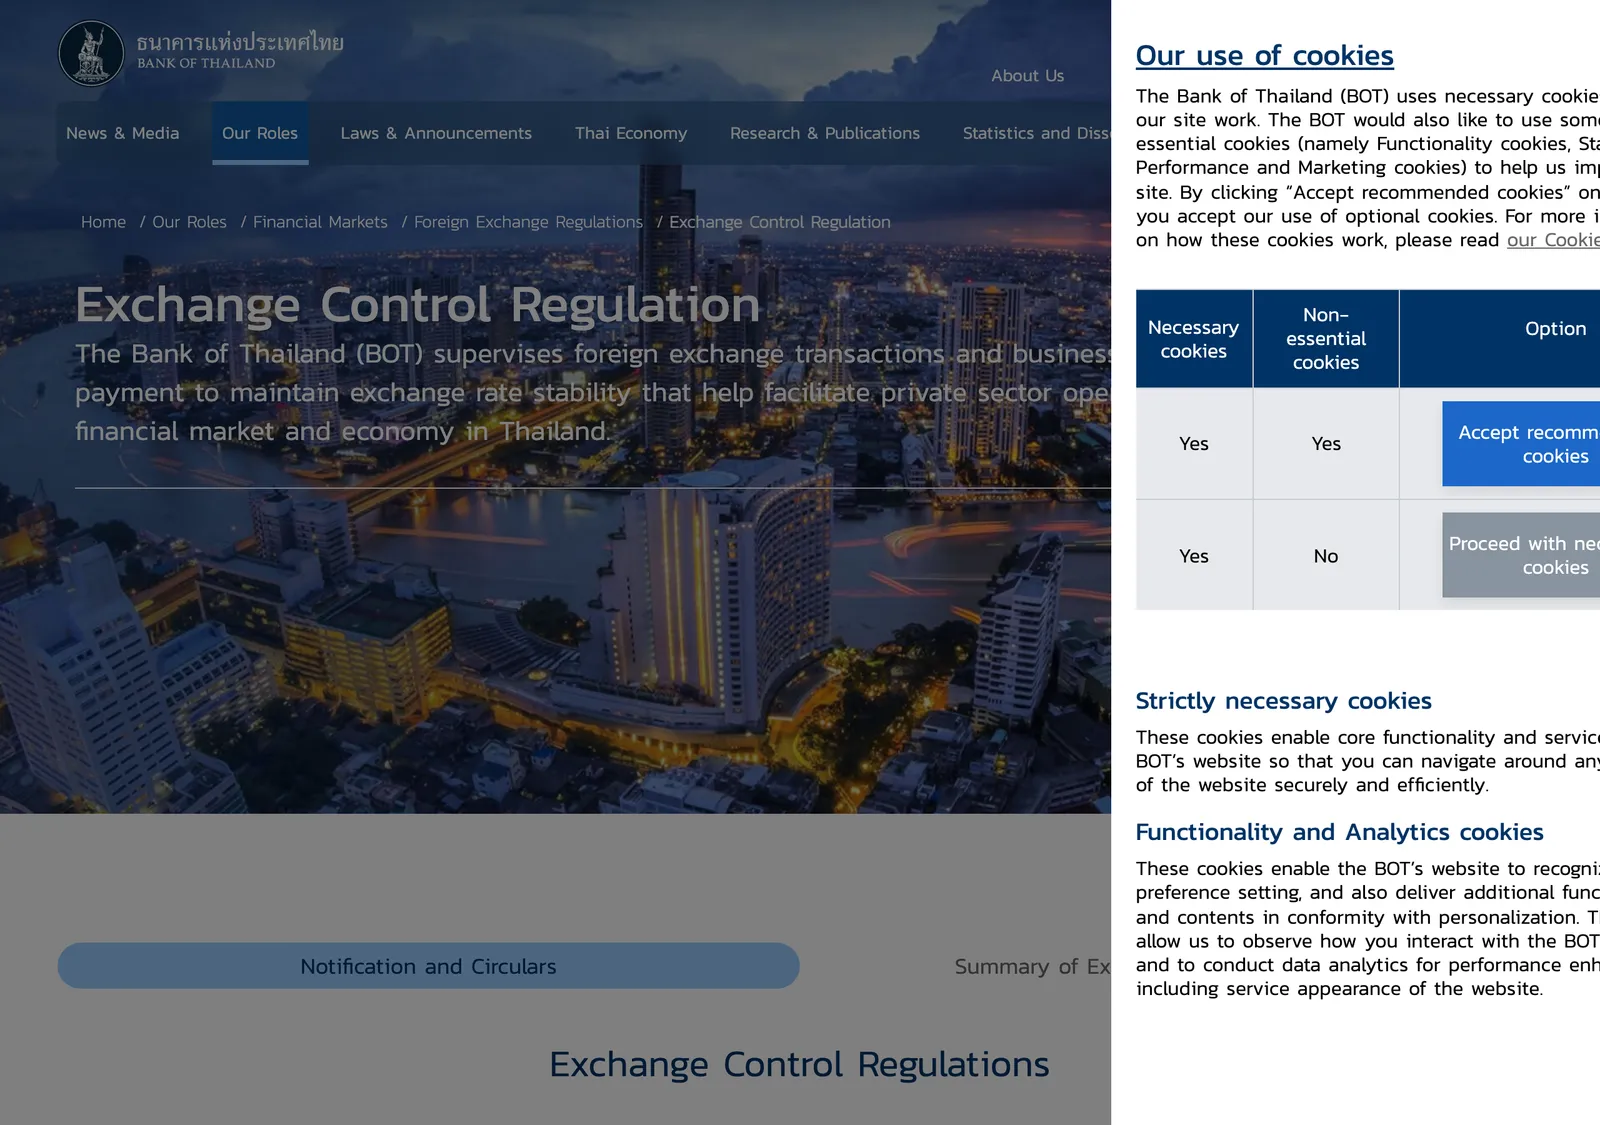Click Accept recommended cookies button

click(1521, 444)
